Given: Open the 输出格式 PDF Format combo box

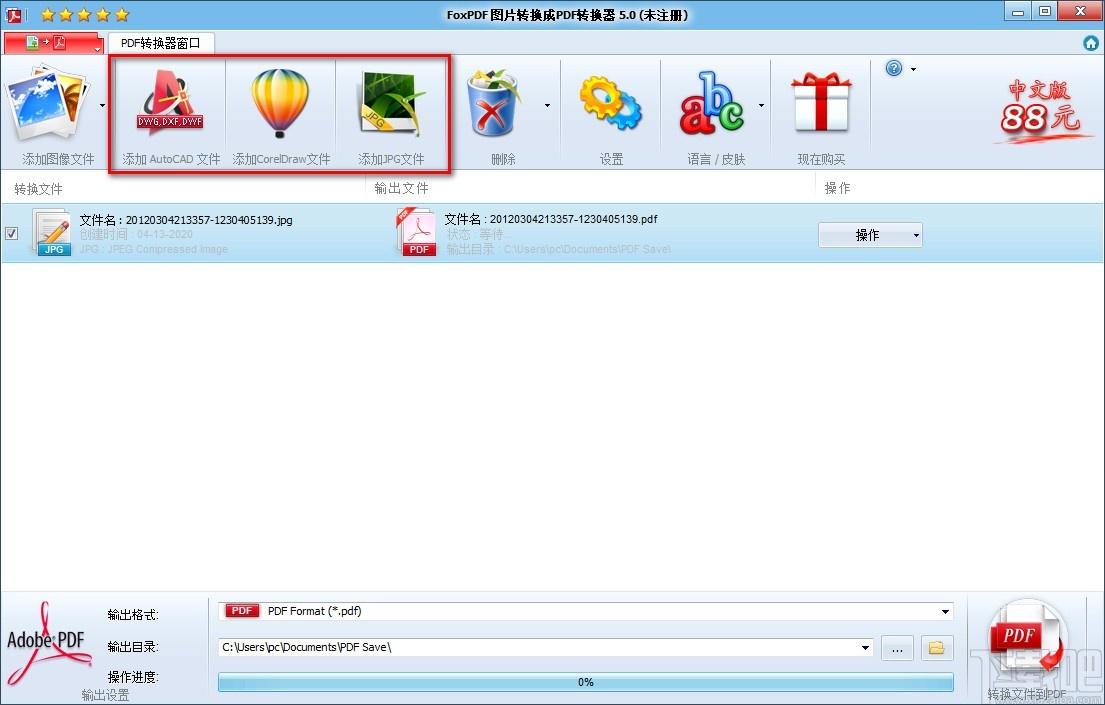Looking at the screenshot, I should click(x=586, y=611).
